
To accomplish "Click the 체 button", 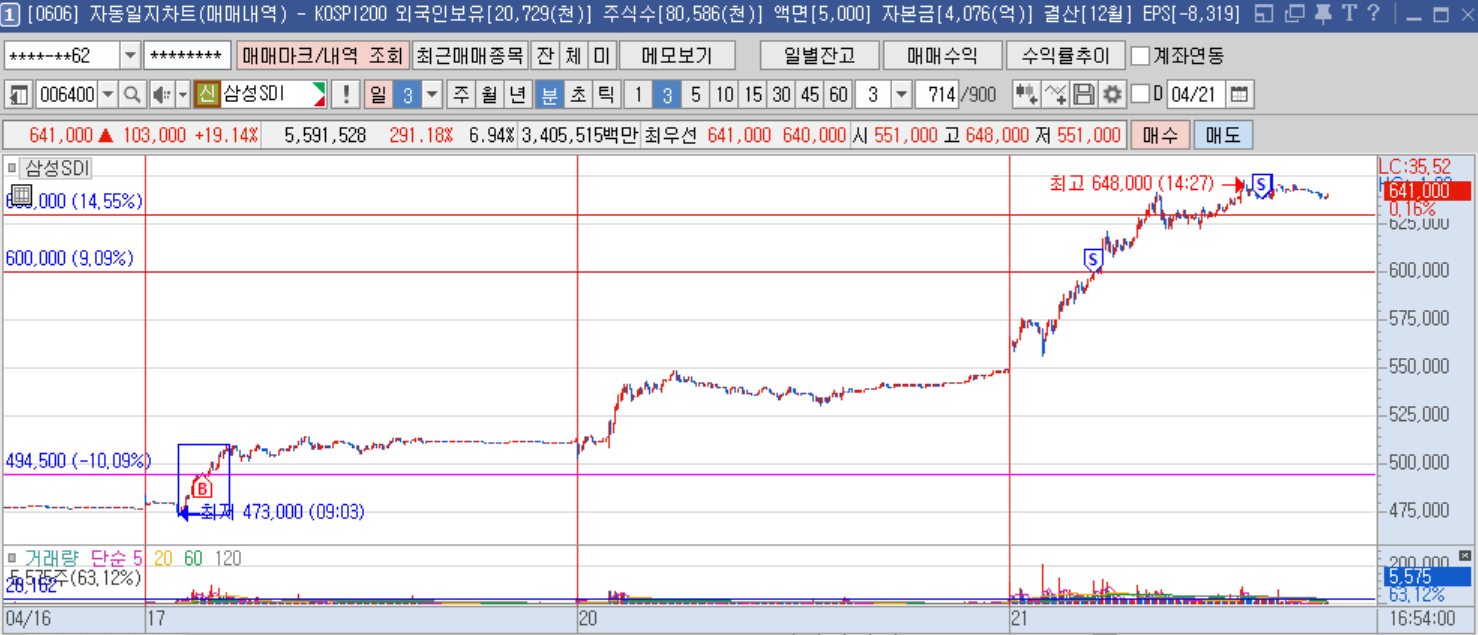I will (x=572, y=55).
